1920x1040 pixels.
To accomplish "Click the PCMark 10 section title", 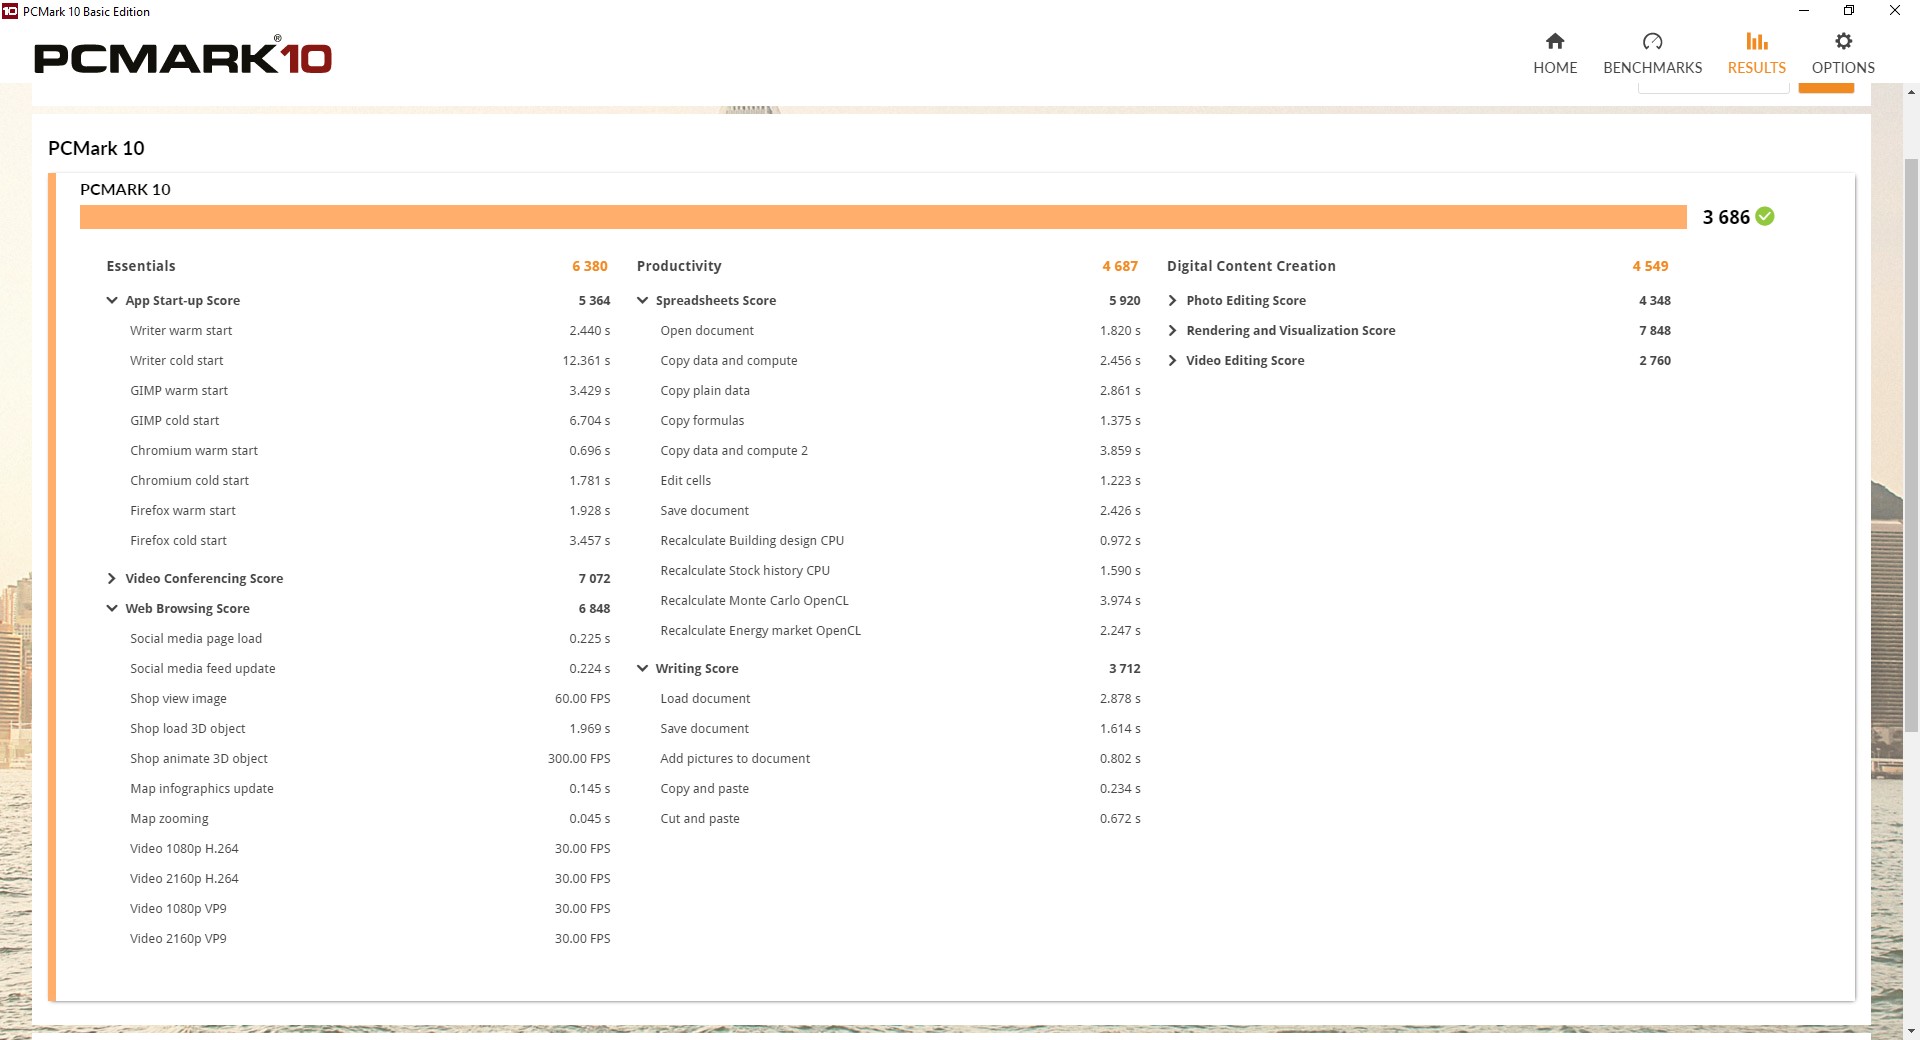I will pyautogui.click(x=96, y=148).
